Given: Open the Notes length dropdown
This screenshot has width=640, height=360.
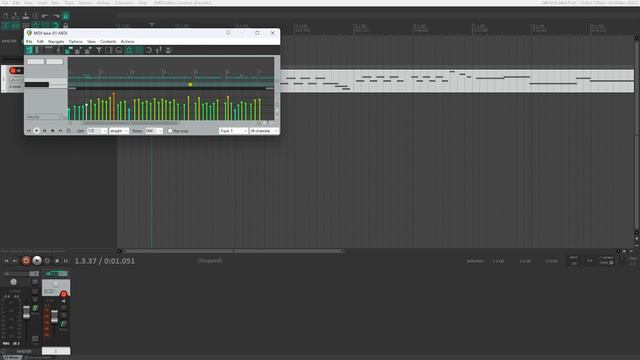Looking at the screenshot, I should [154, 131].
